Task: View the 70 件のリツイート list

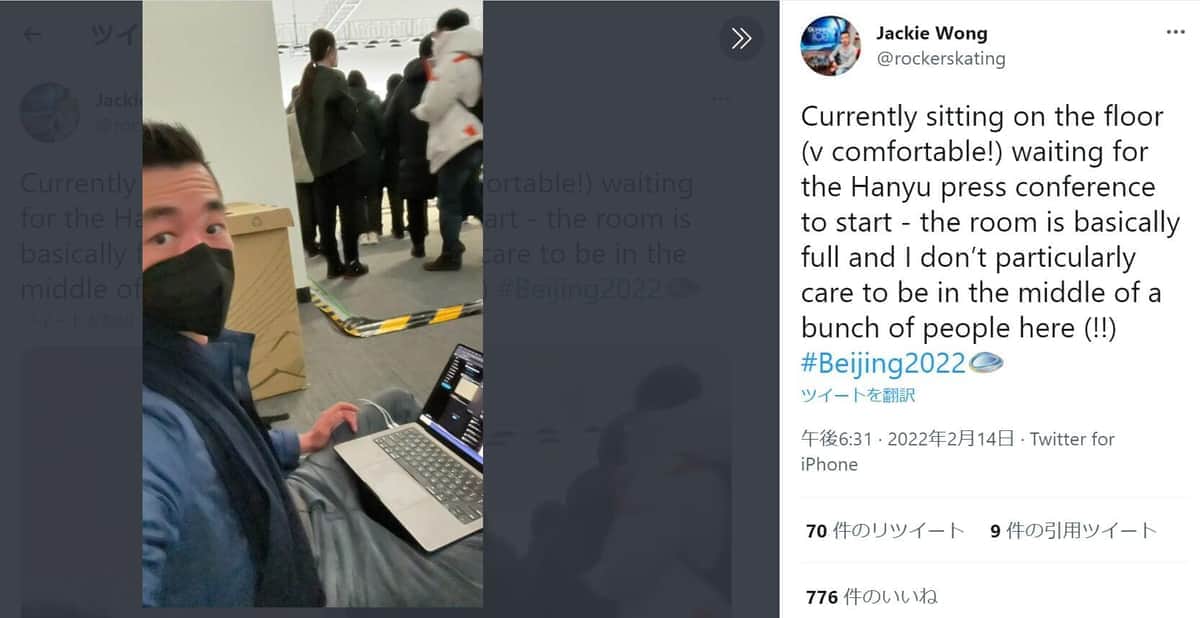Action: click(885, 531)
